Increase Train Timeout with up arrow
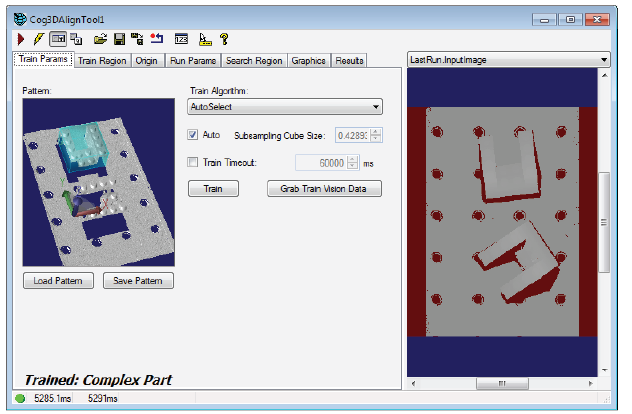 point(353,159)
